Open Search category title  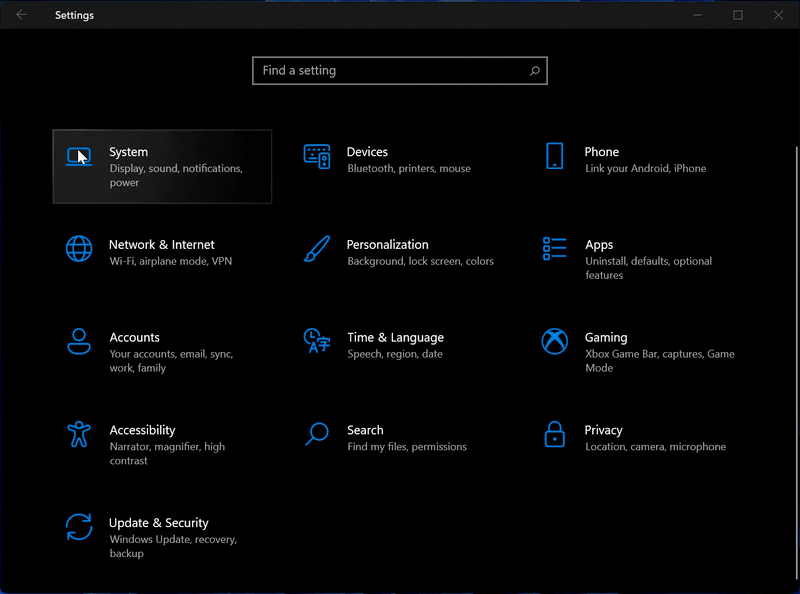pyautogui.click(x=365, y=431)
